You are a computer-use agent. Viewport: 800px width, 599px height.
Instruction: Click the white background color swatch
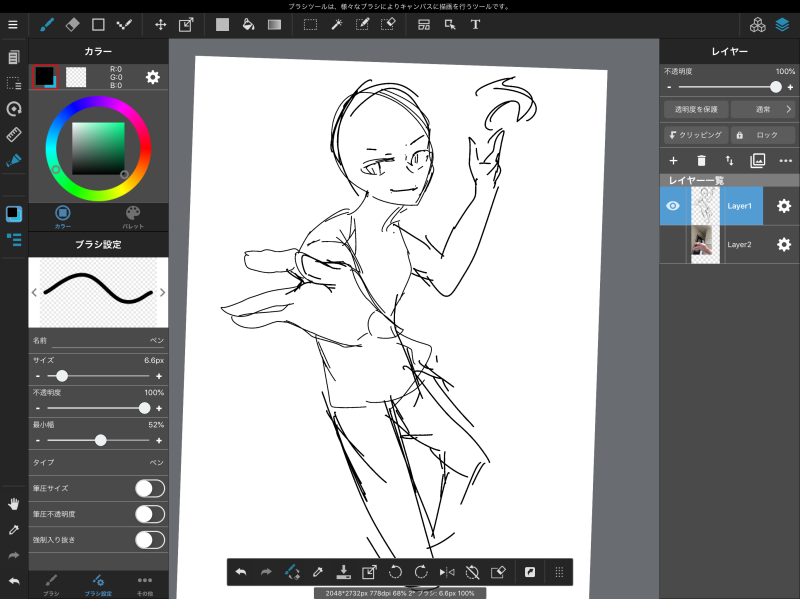click(76, 76)
